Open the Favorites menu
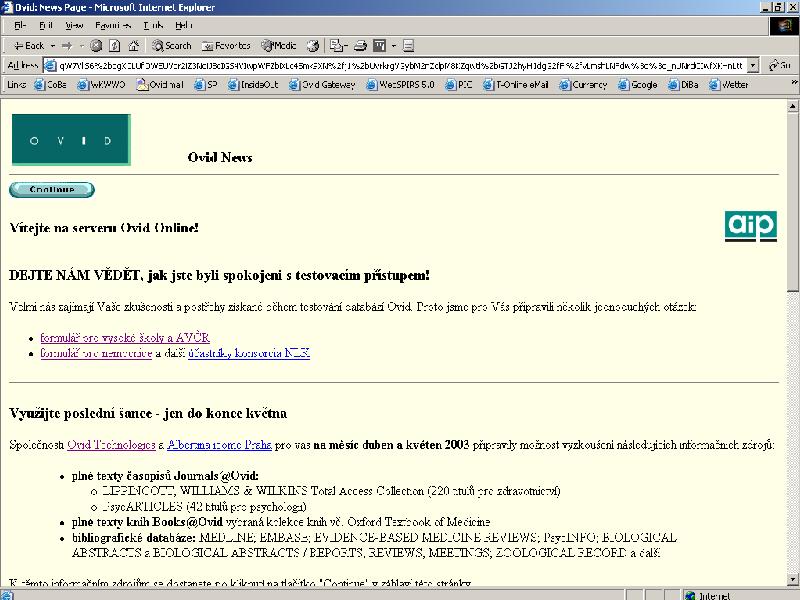Viewport: 800px width, 600px height. [113, 25]
